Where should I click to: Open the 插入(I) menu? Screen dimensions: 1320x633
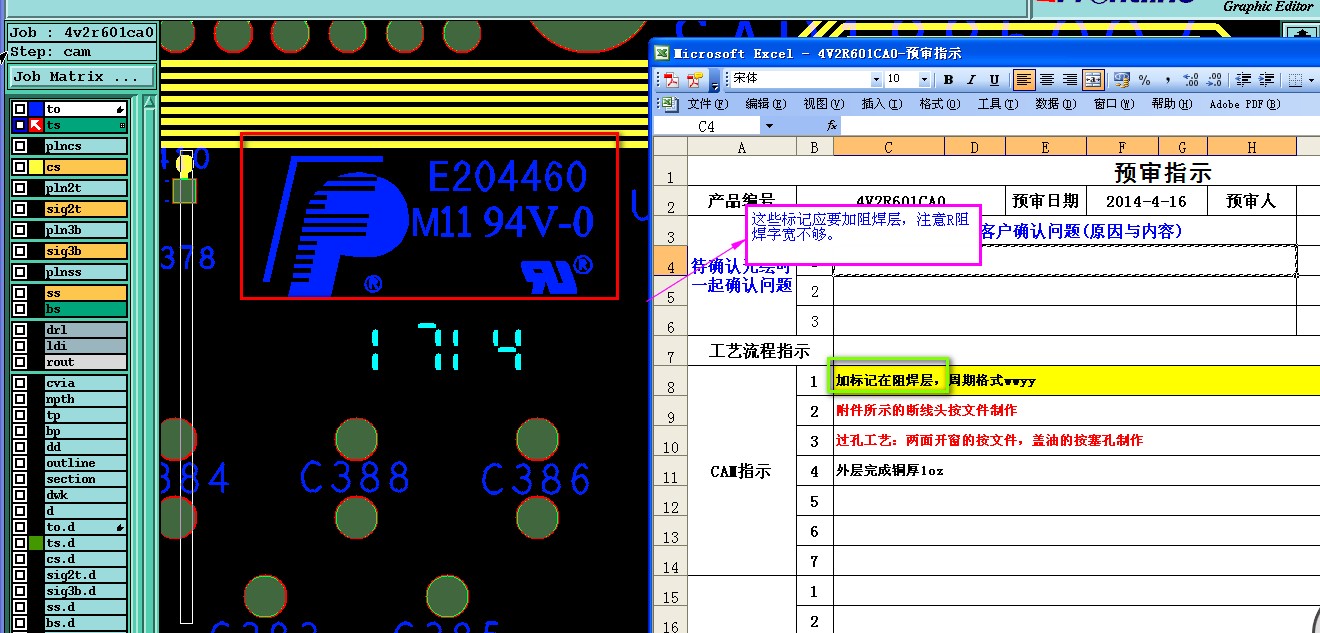(x=881, y=104)
